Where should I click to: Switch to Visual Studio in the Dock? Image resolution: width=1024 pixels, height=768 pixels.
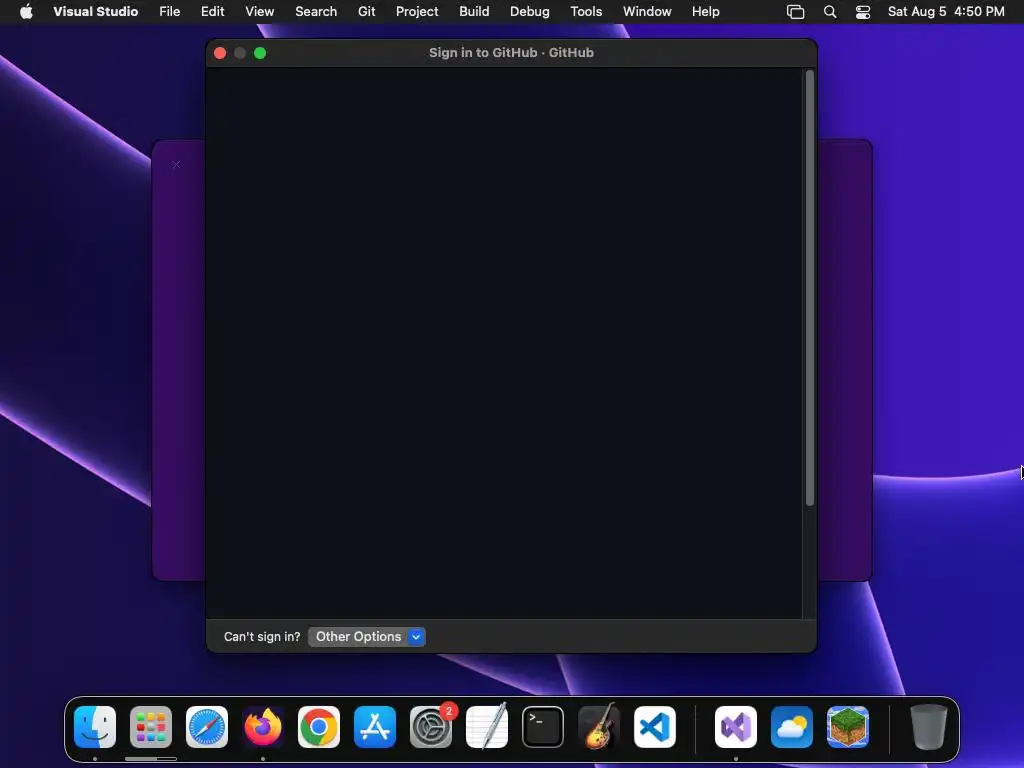[x=736, y=727]
